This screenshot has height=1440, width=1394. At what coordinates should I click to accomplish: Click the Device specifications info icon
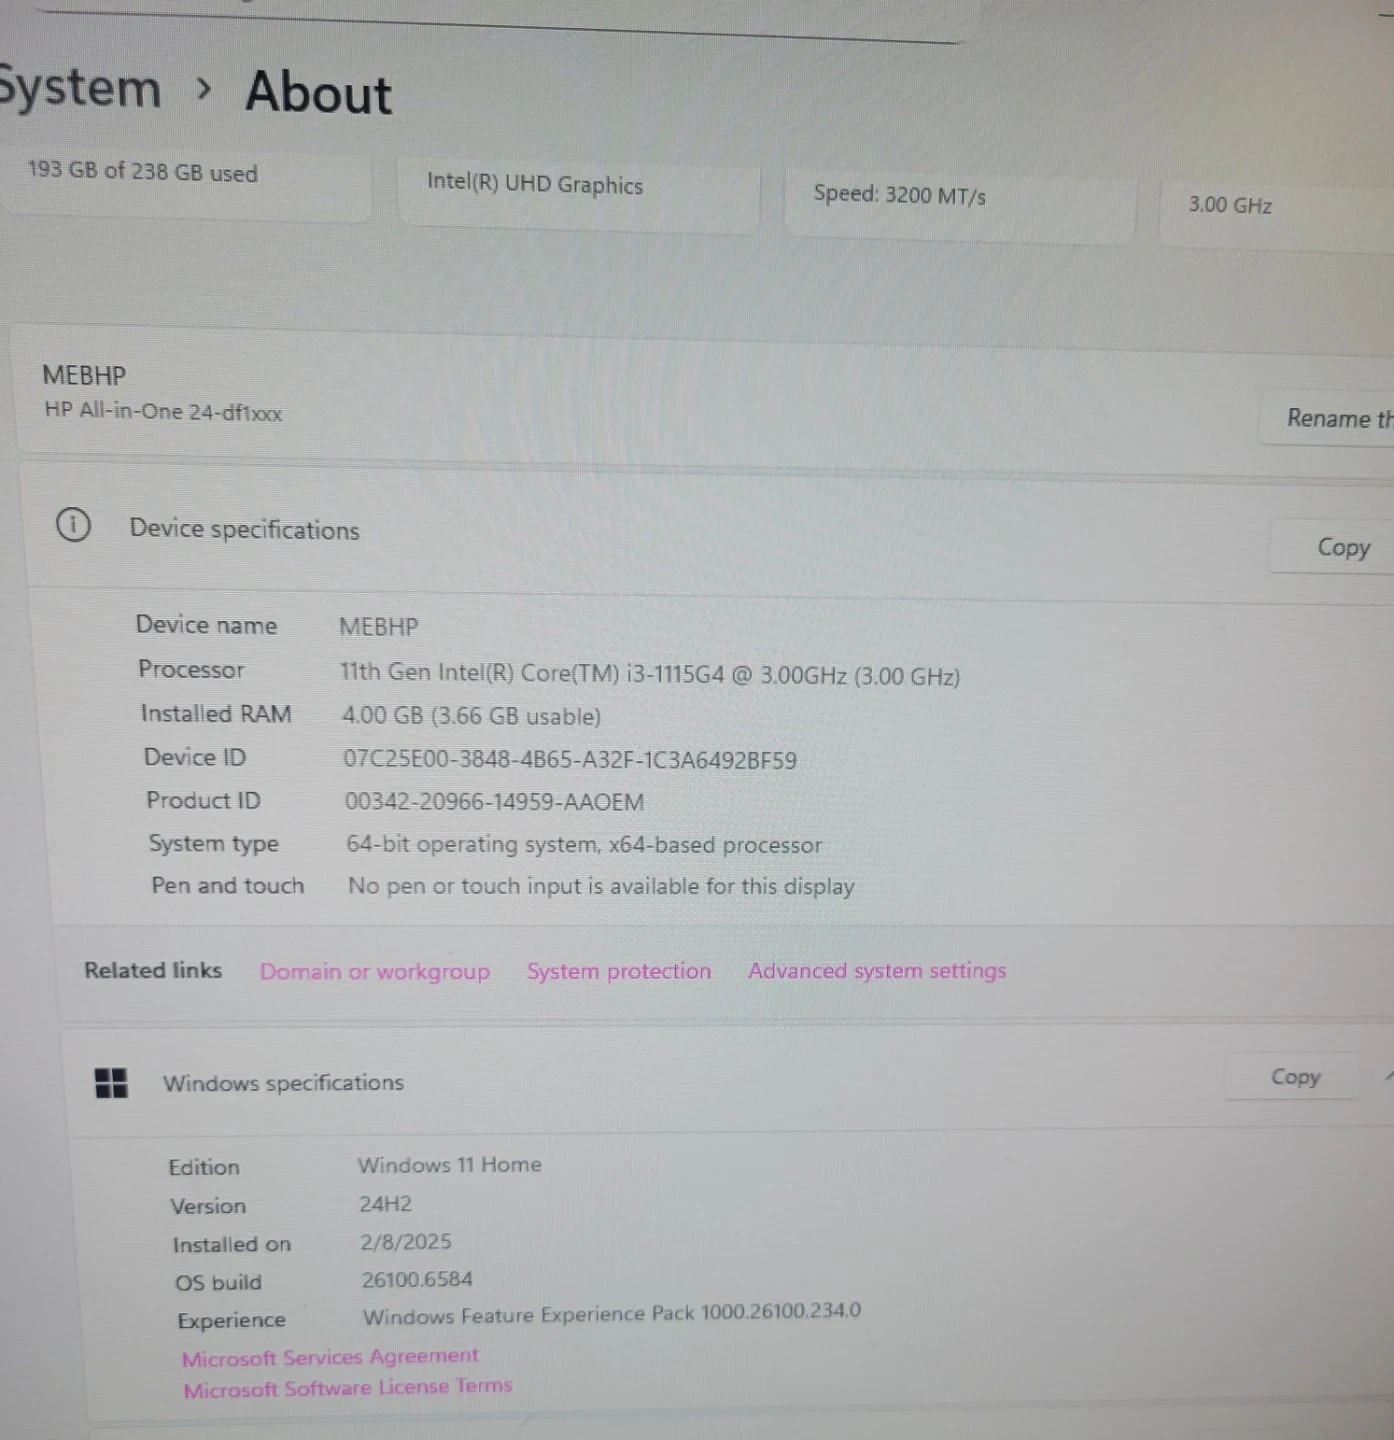(73, 525)
